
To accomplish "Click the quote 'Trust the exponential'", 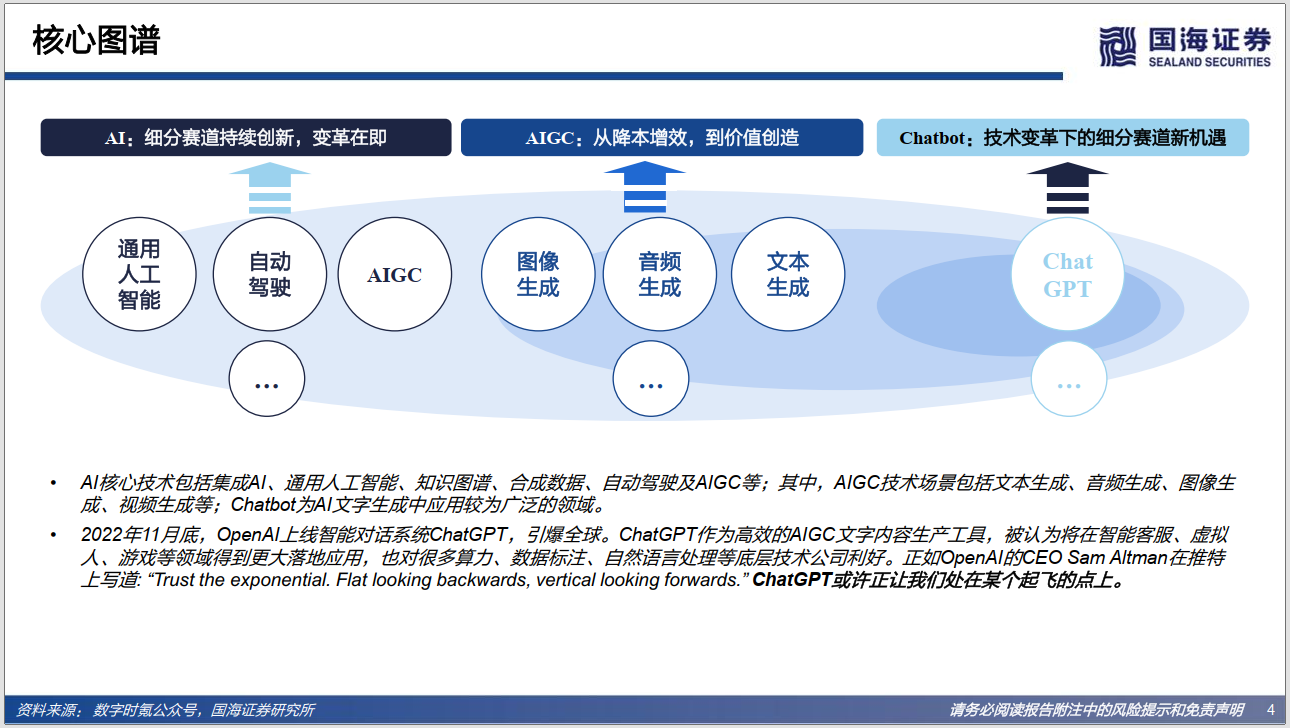I will pos(448,580).
